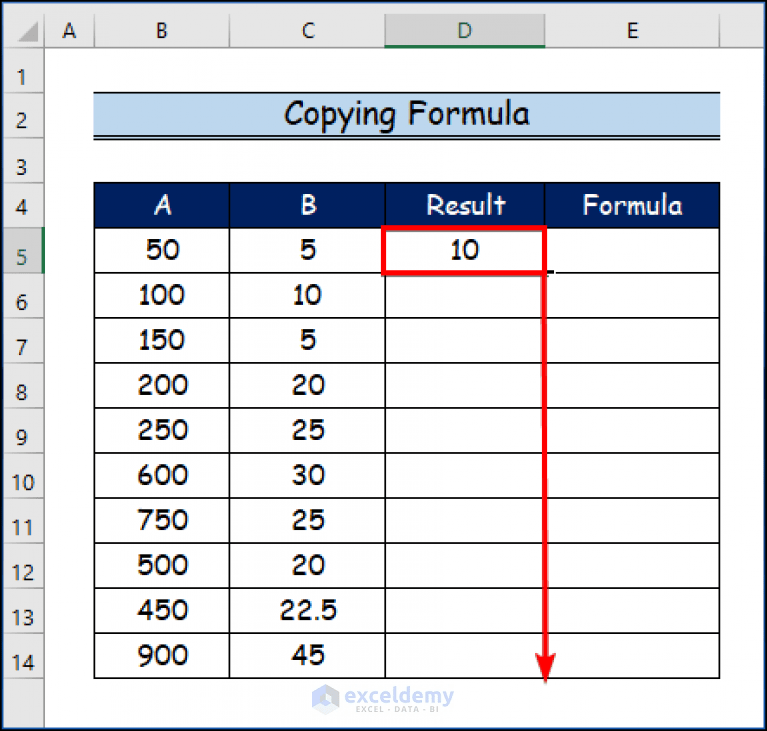The image size is (767, 731).
Task: Click the empty Result cell in row 14
Action: point(465,656)
